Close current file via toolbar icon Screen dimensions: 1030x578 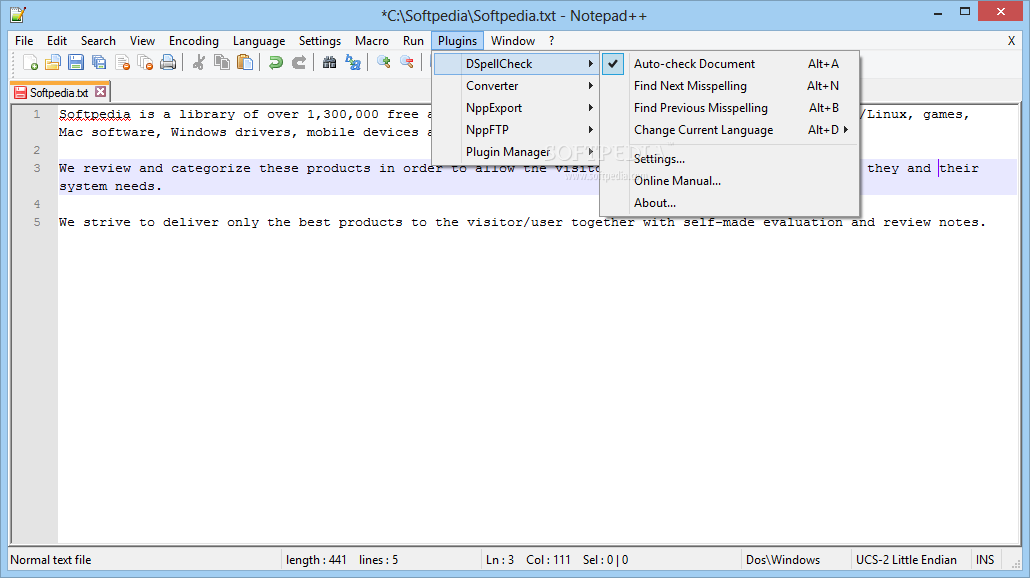[x=122, y=62]
